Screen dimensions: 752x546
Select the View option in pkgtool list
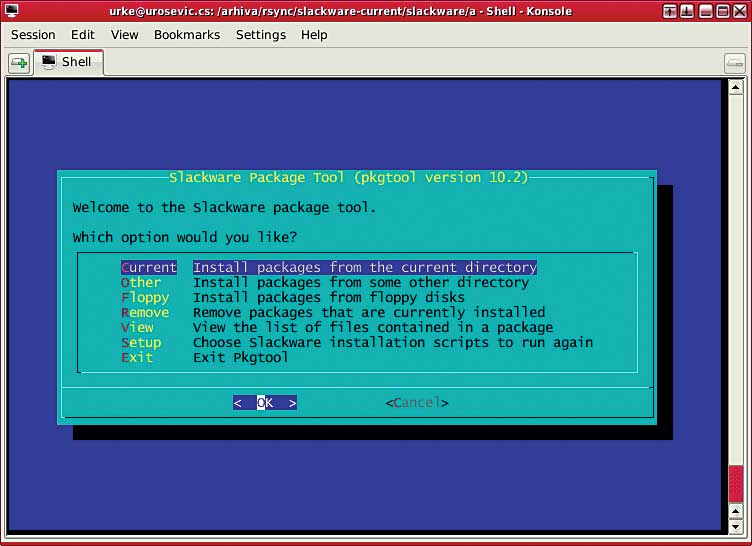(137, 327)
